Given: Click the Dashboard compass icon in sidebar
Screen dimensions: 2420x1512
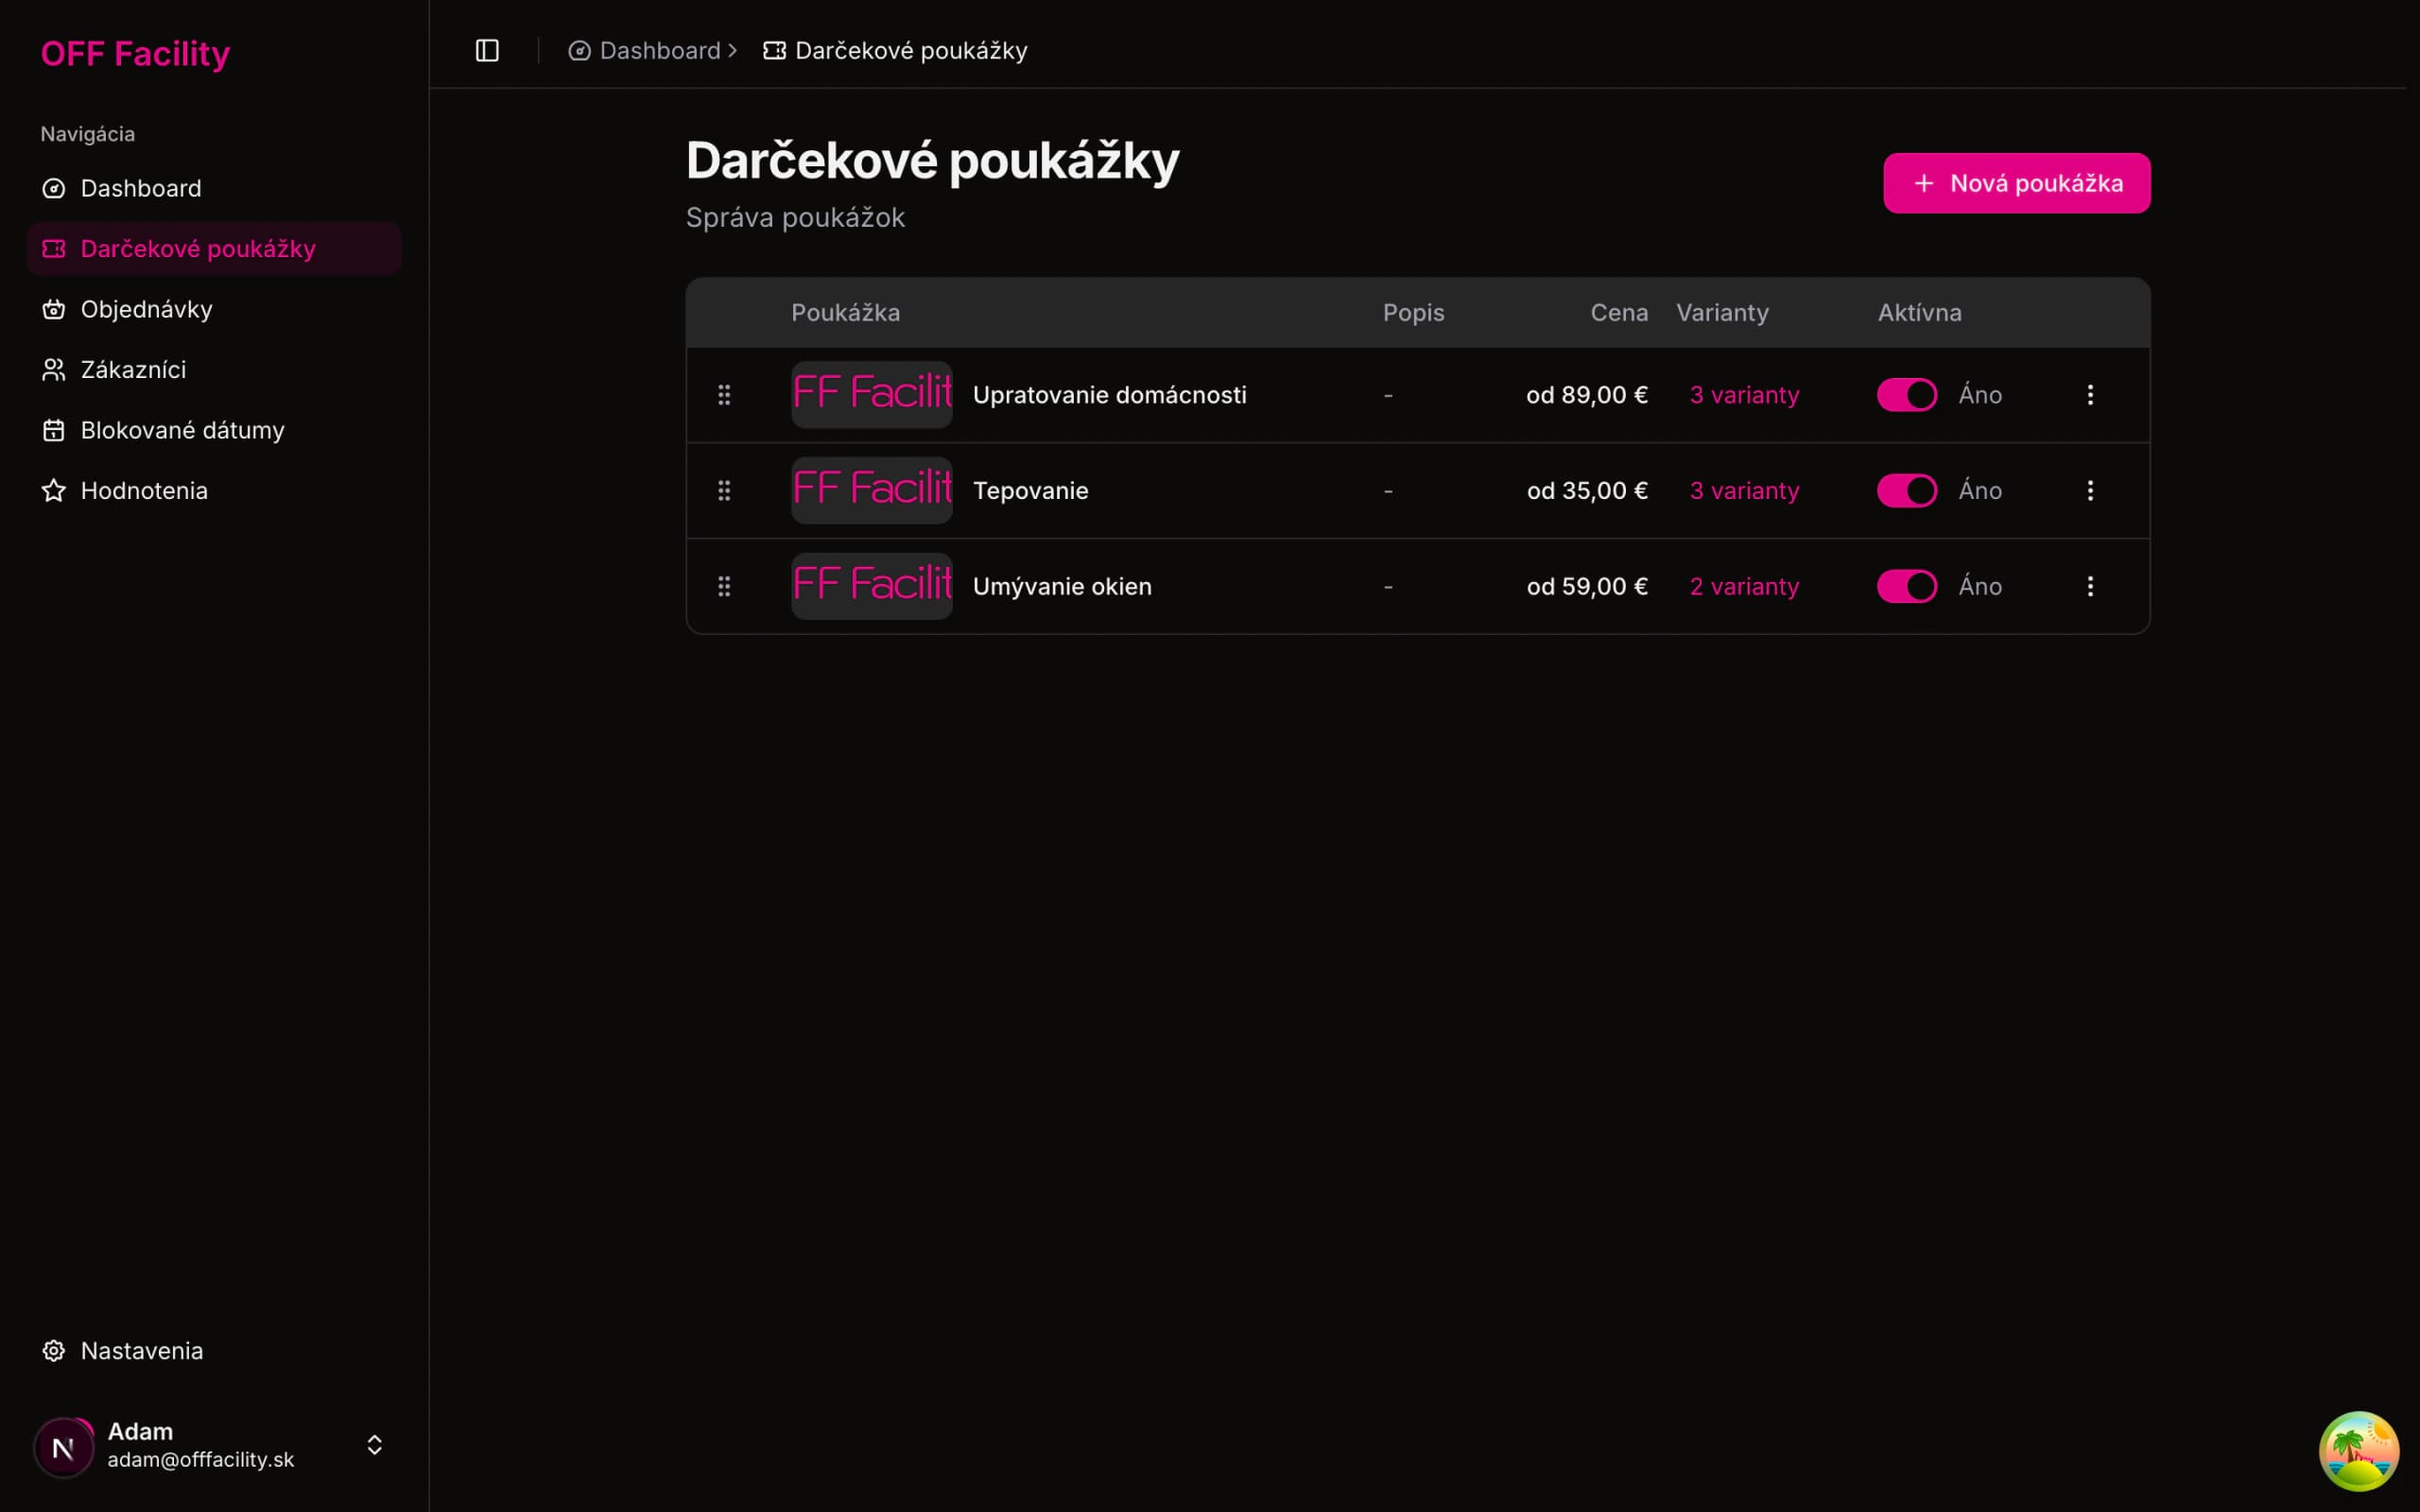Looking at the screenshot, I should point(54,188).
